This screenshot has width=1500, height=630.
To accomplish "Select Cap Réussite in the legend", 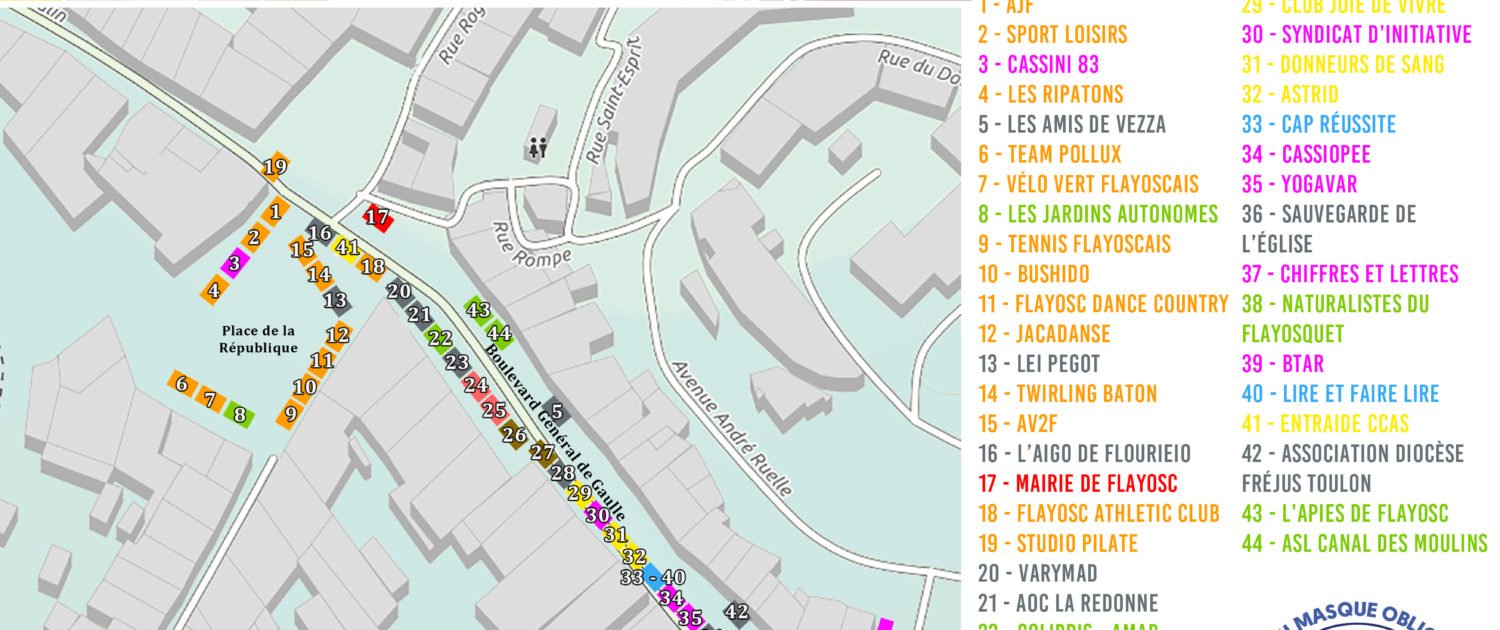I will pos(1318,125).
